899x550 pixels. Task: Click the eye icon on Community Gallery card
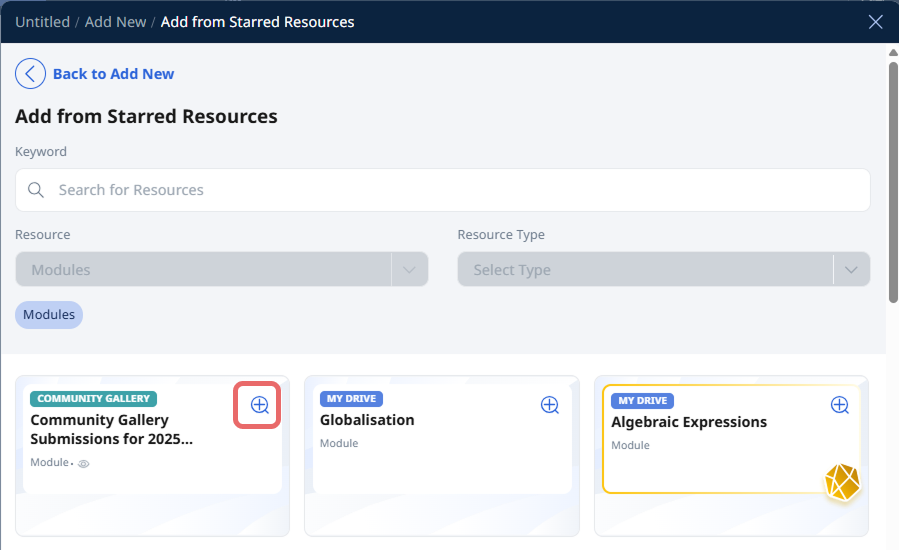tap(84, 463)
